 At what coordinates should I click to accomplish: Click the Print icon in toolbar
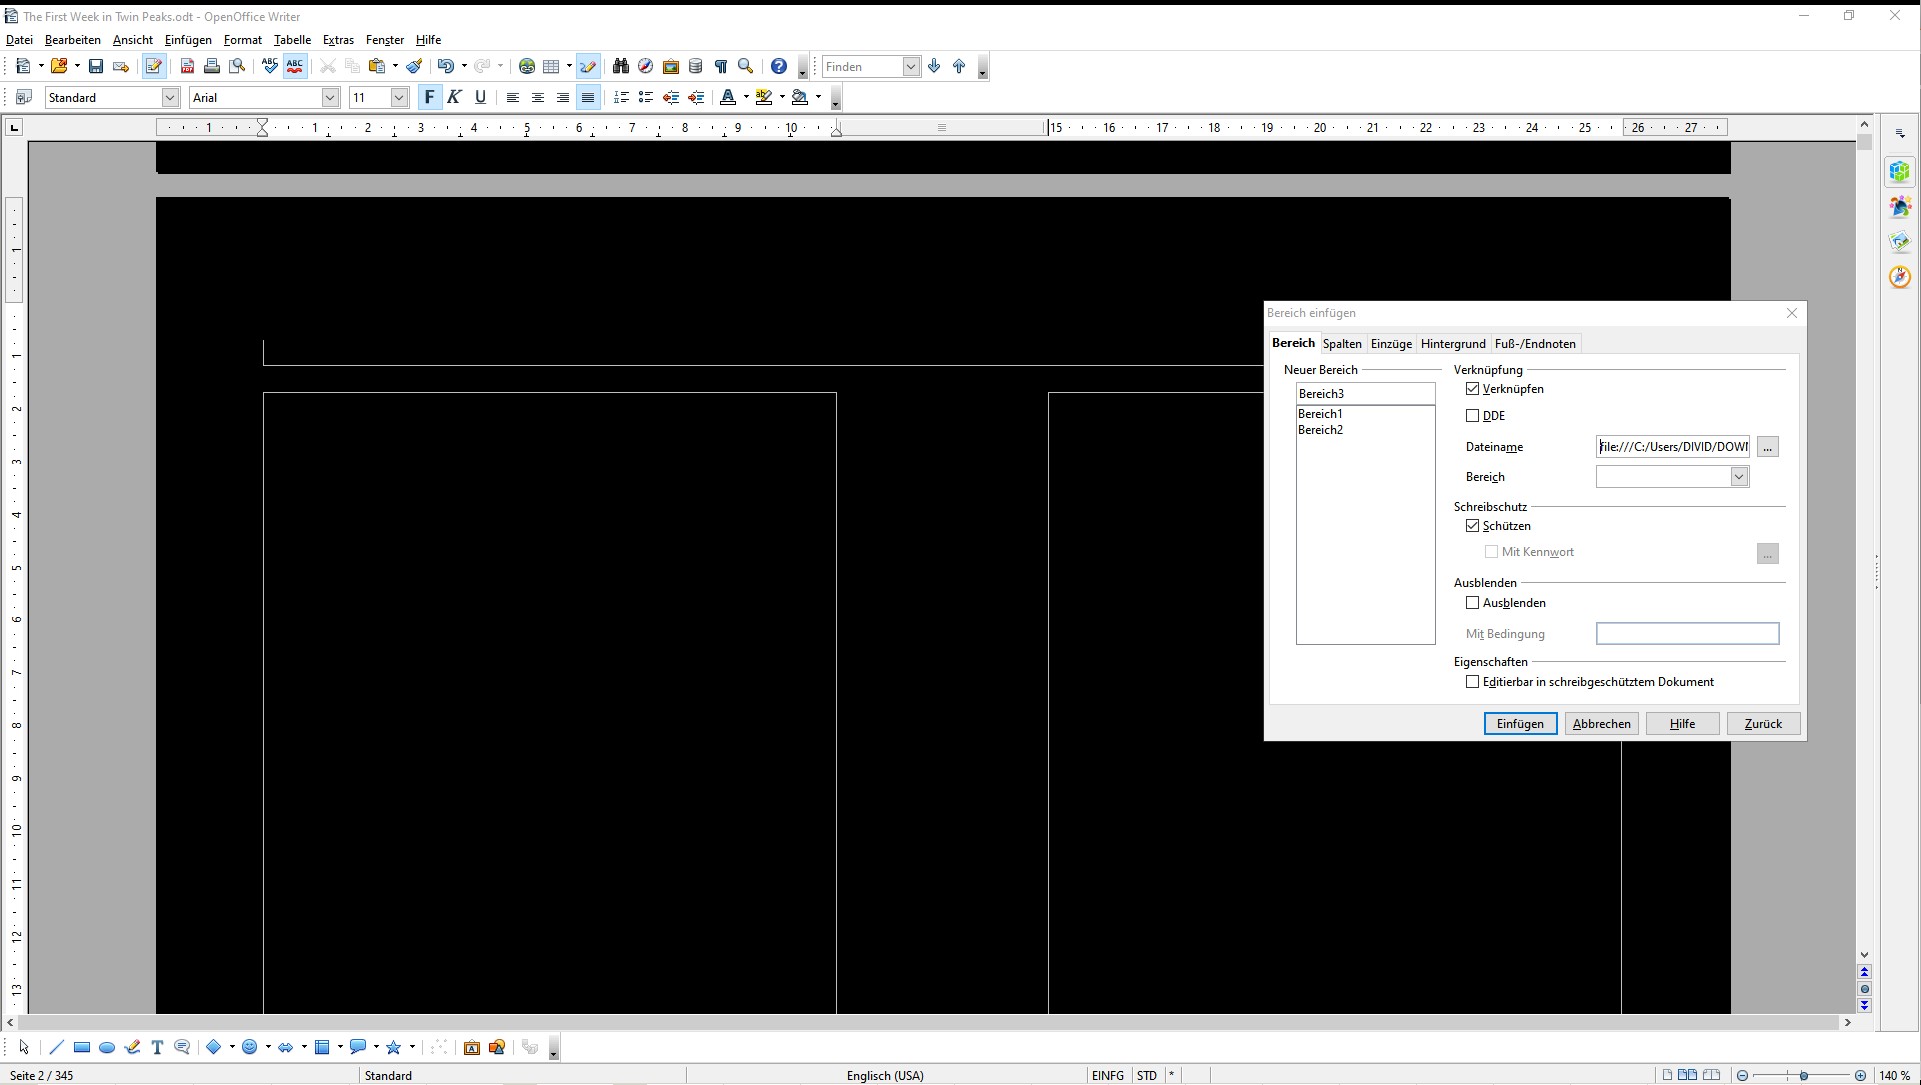click(x=212, y=66)
